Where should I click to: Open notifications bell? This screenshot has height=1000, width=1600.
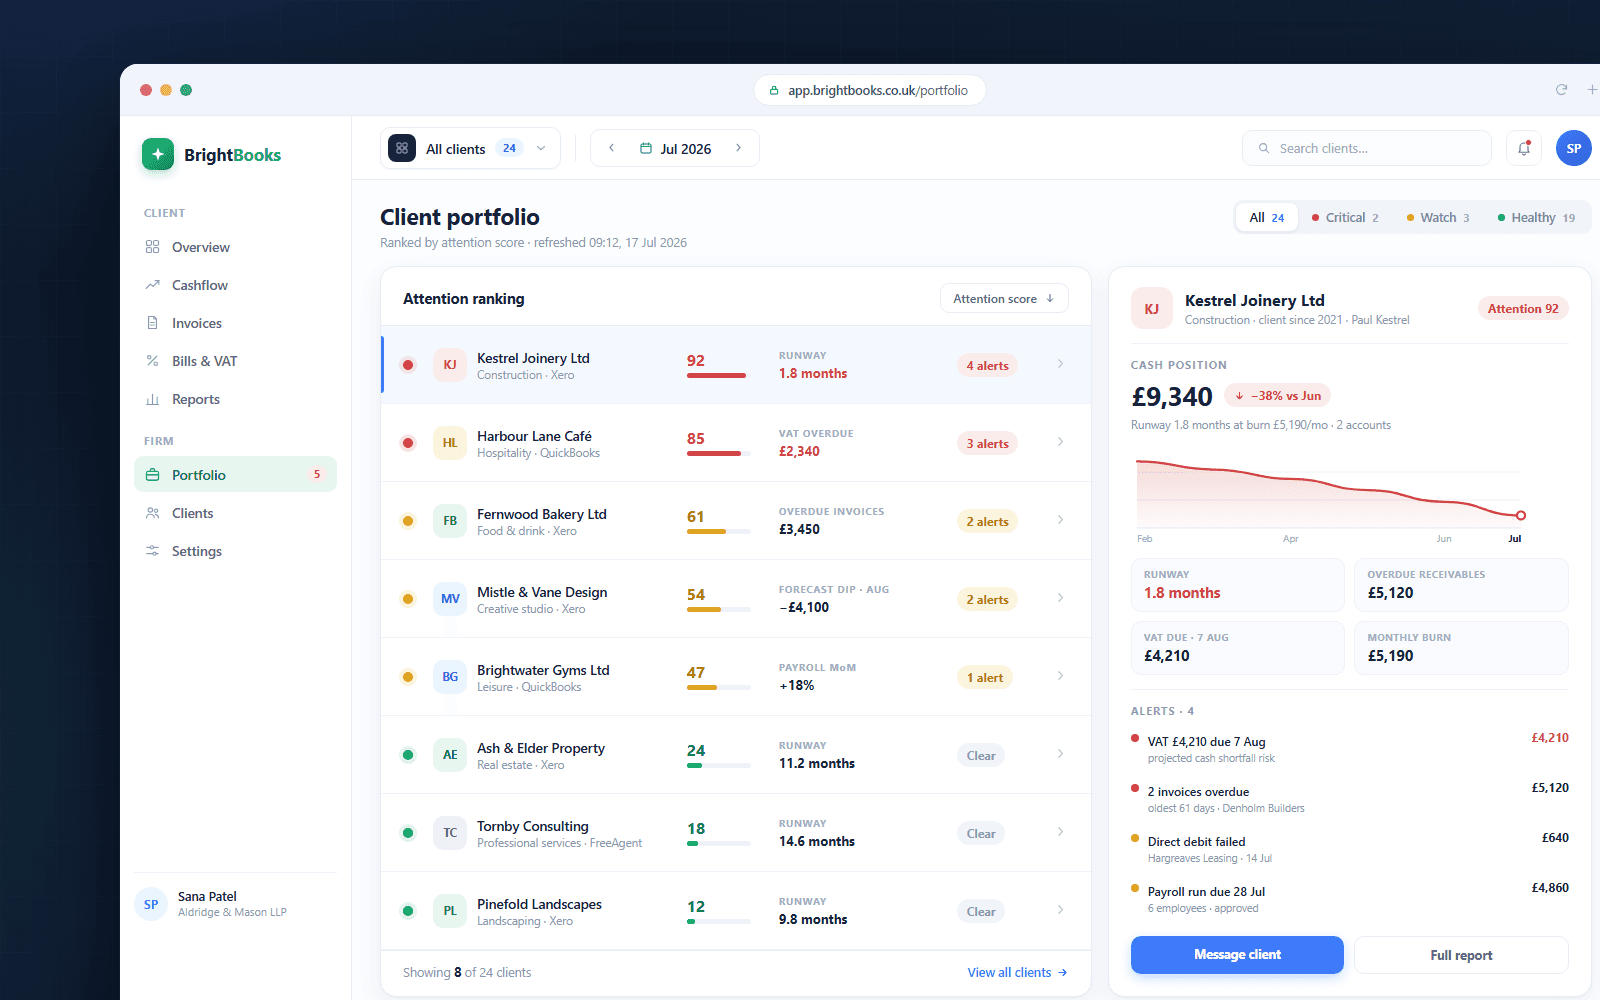(1524, 148)
